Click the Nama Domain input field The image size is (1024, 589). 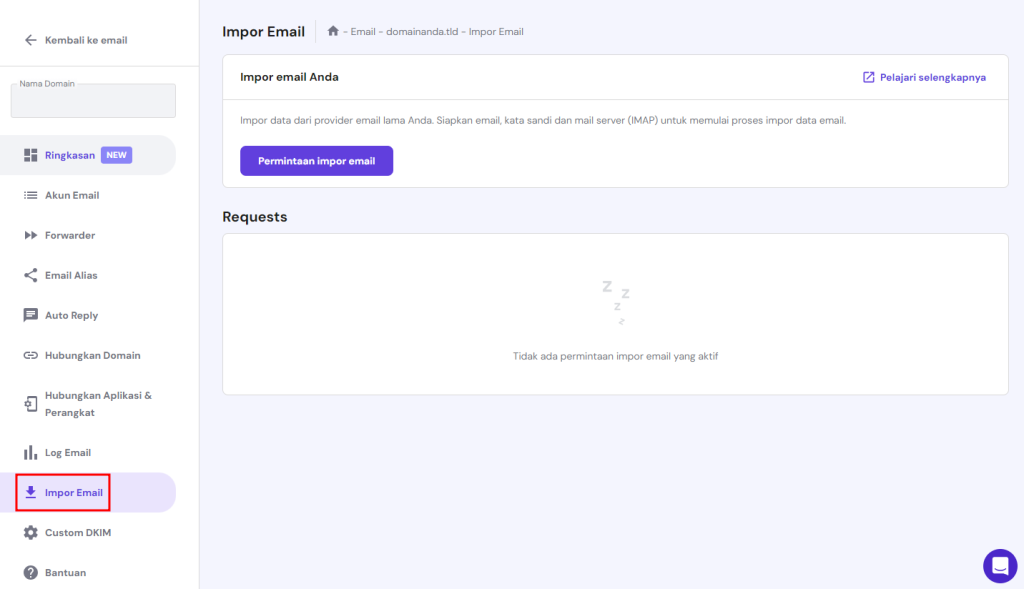(x=92, y=100)
